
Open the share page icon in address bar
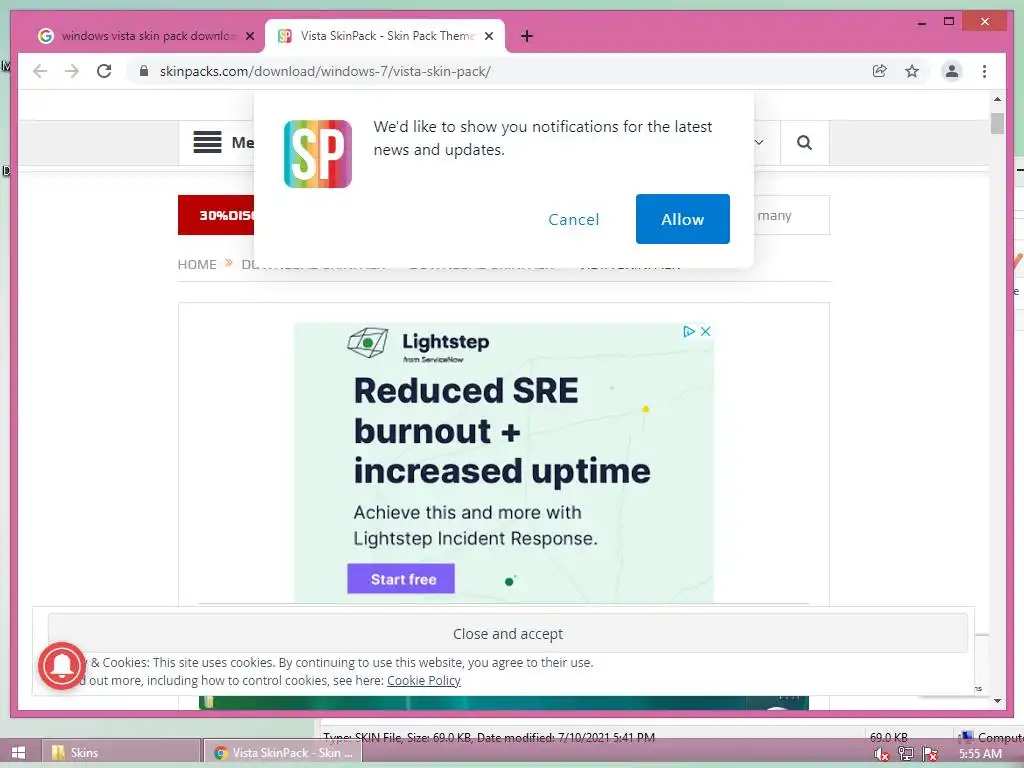(880, 71)
